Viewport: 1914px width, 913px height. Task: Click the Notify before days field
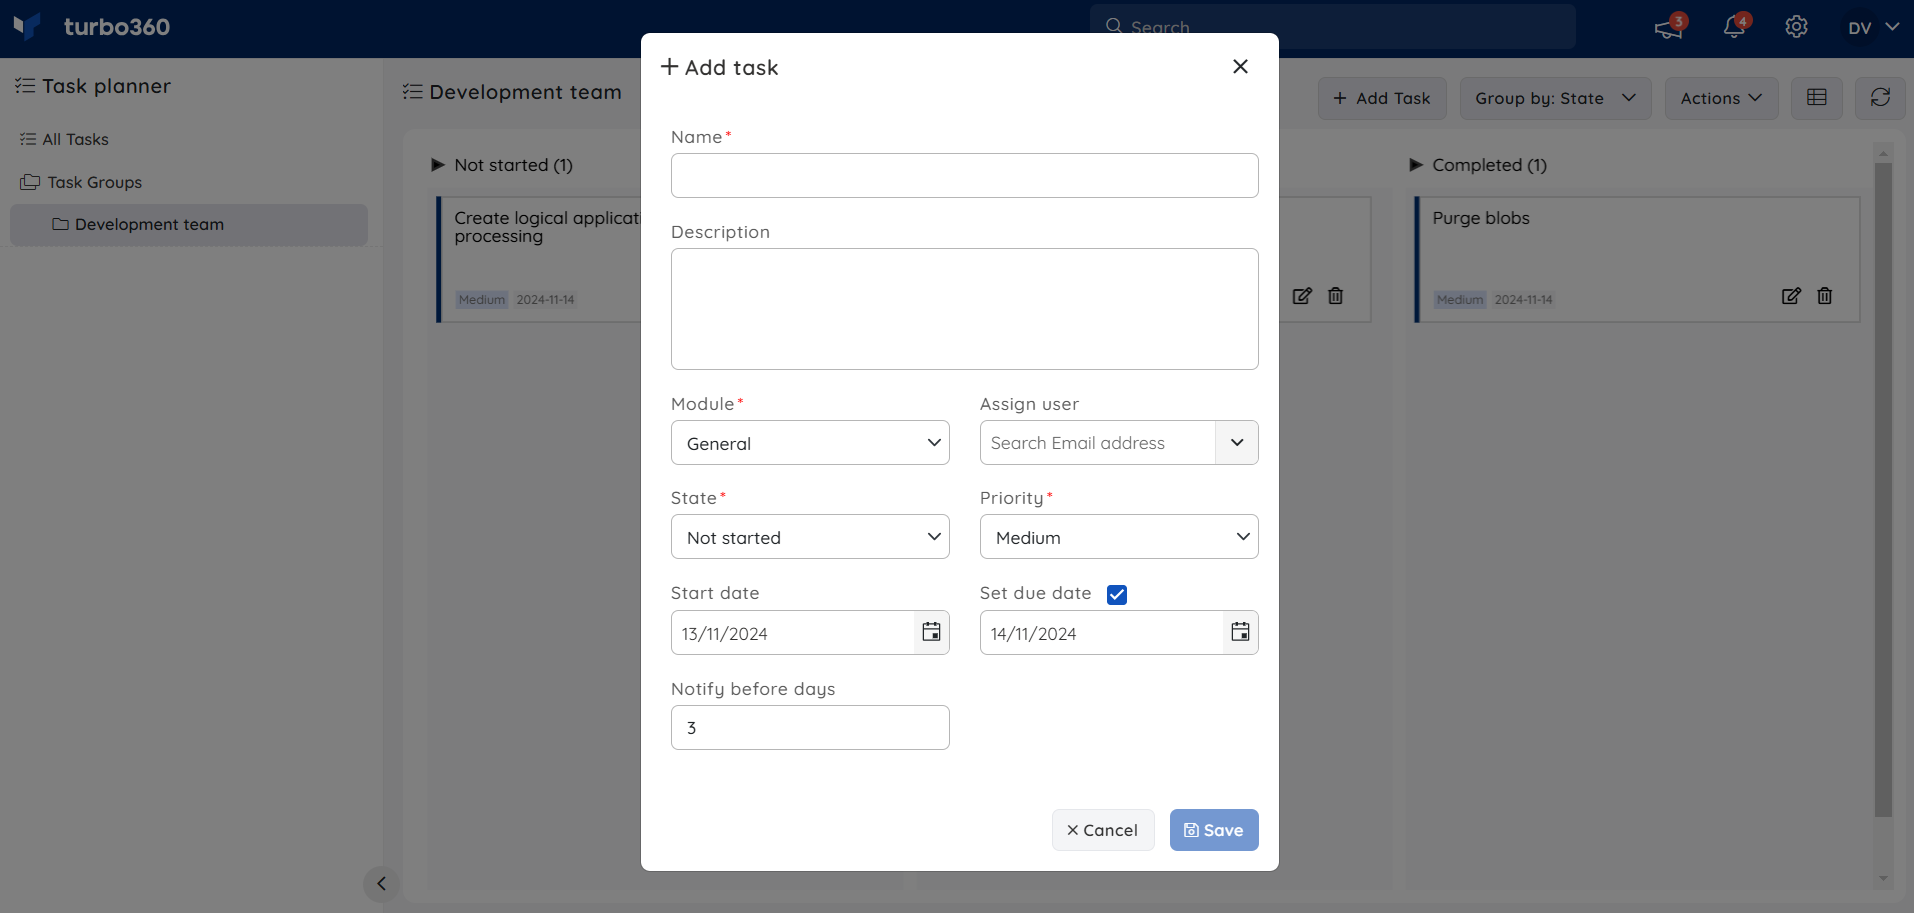pos(810,727)
